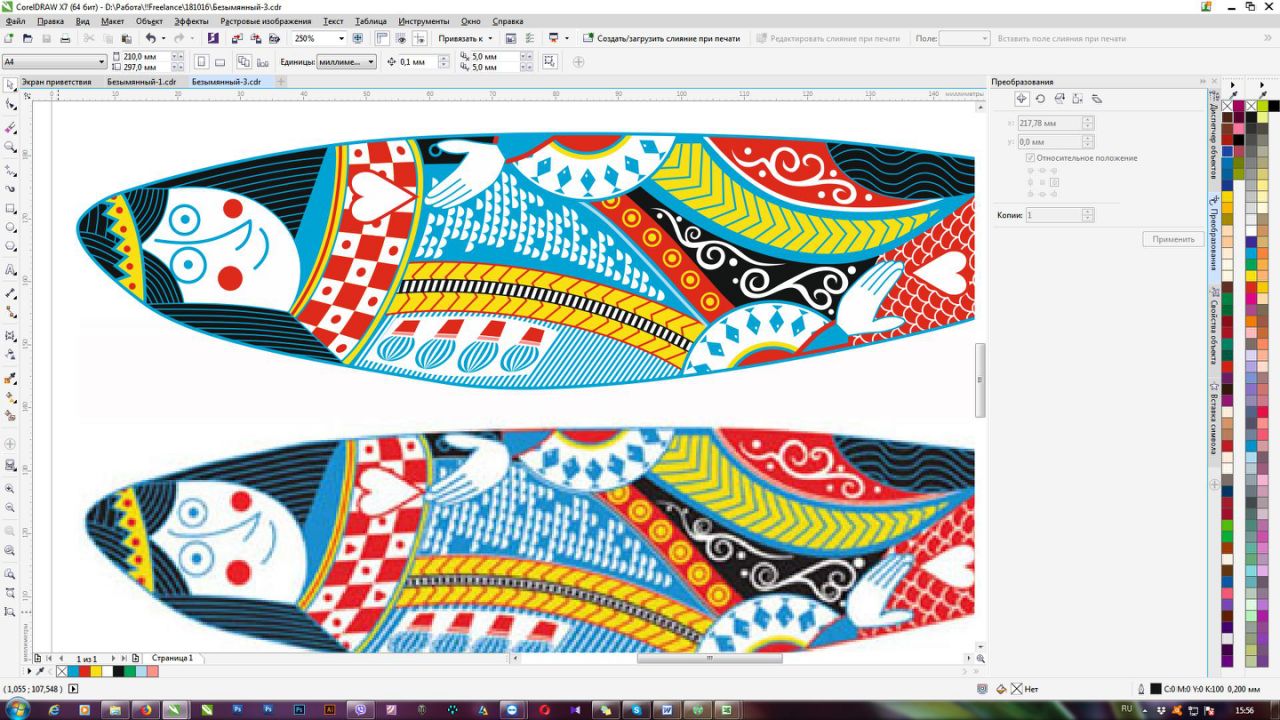The width and height of the screenshot is (1280, 720).
Task: Toggle the Show grid button in toolbar
Action: click(400, 38)
